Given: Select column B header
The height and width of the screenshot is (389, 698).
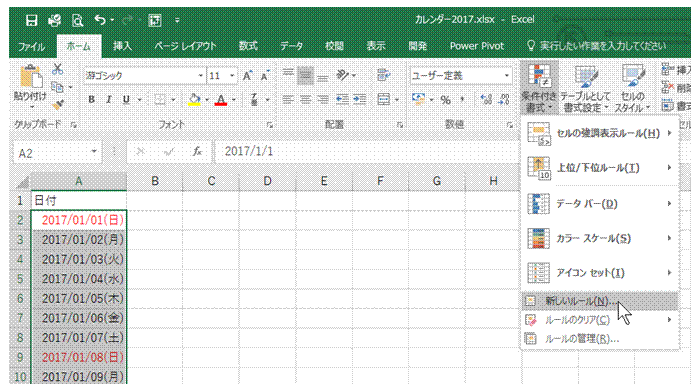Looking at the screenshot, I should [155, 181].
